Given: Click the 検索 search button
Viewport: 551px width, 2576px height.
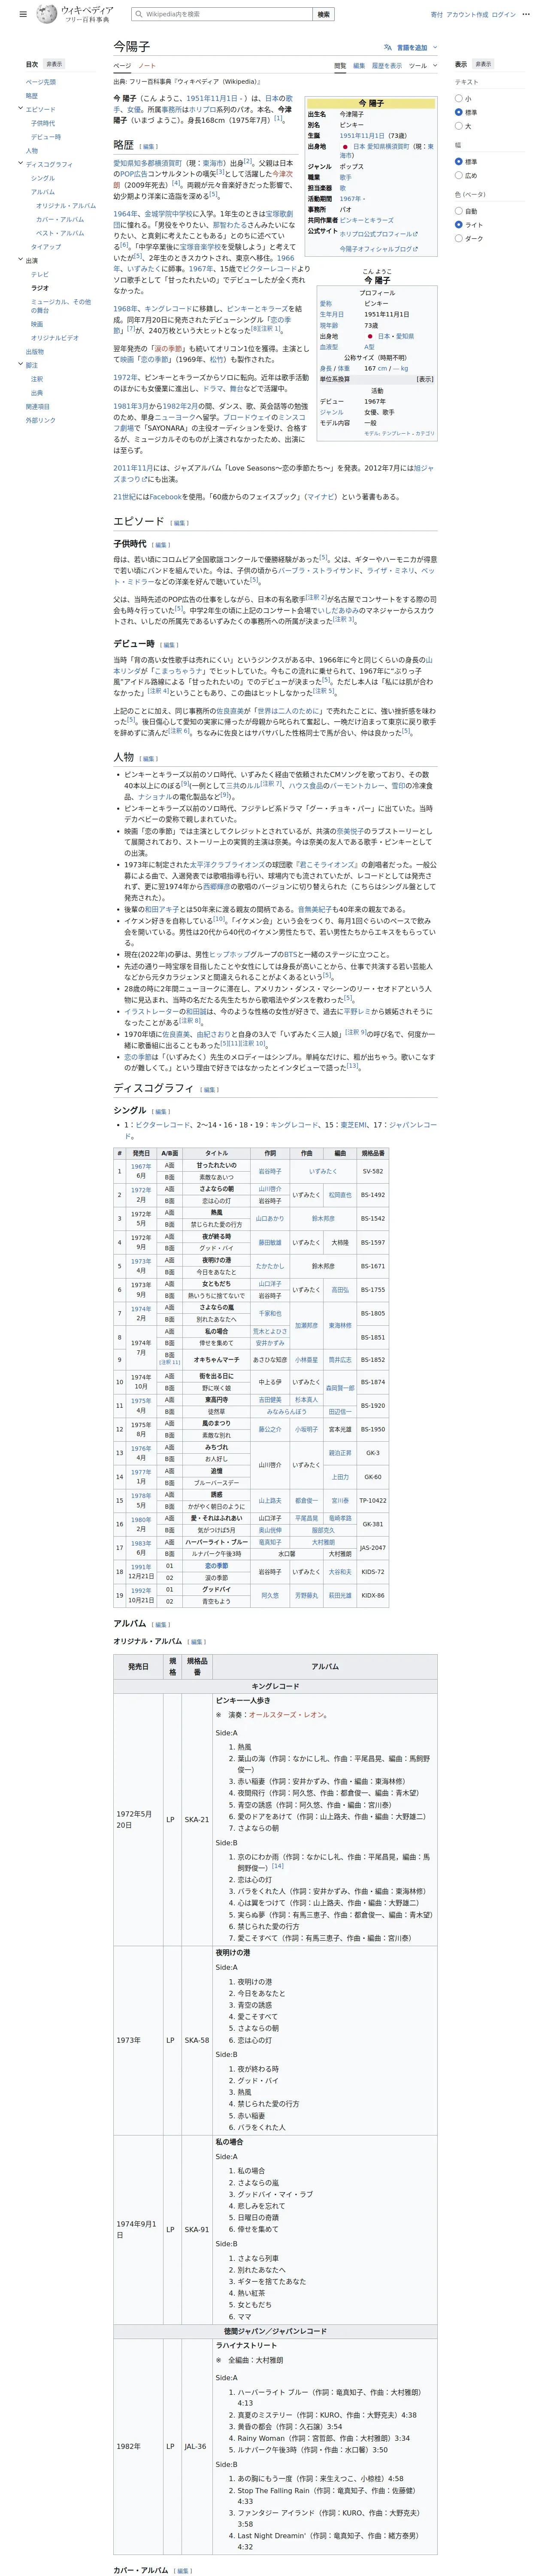Looking at the screenshot, I should pos(323,15).
